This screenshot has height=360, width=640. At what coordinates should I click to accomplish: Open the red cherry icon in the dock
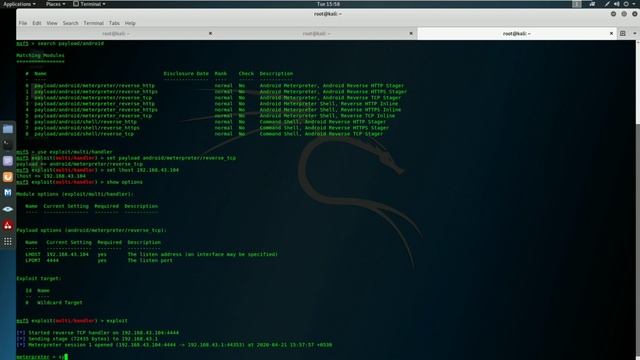pyautogui.click(x=8, y=225)
